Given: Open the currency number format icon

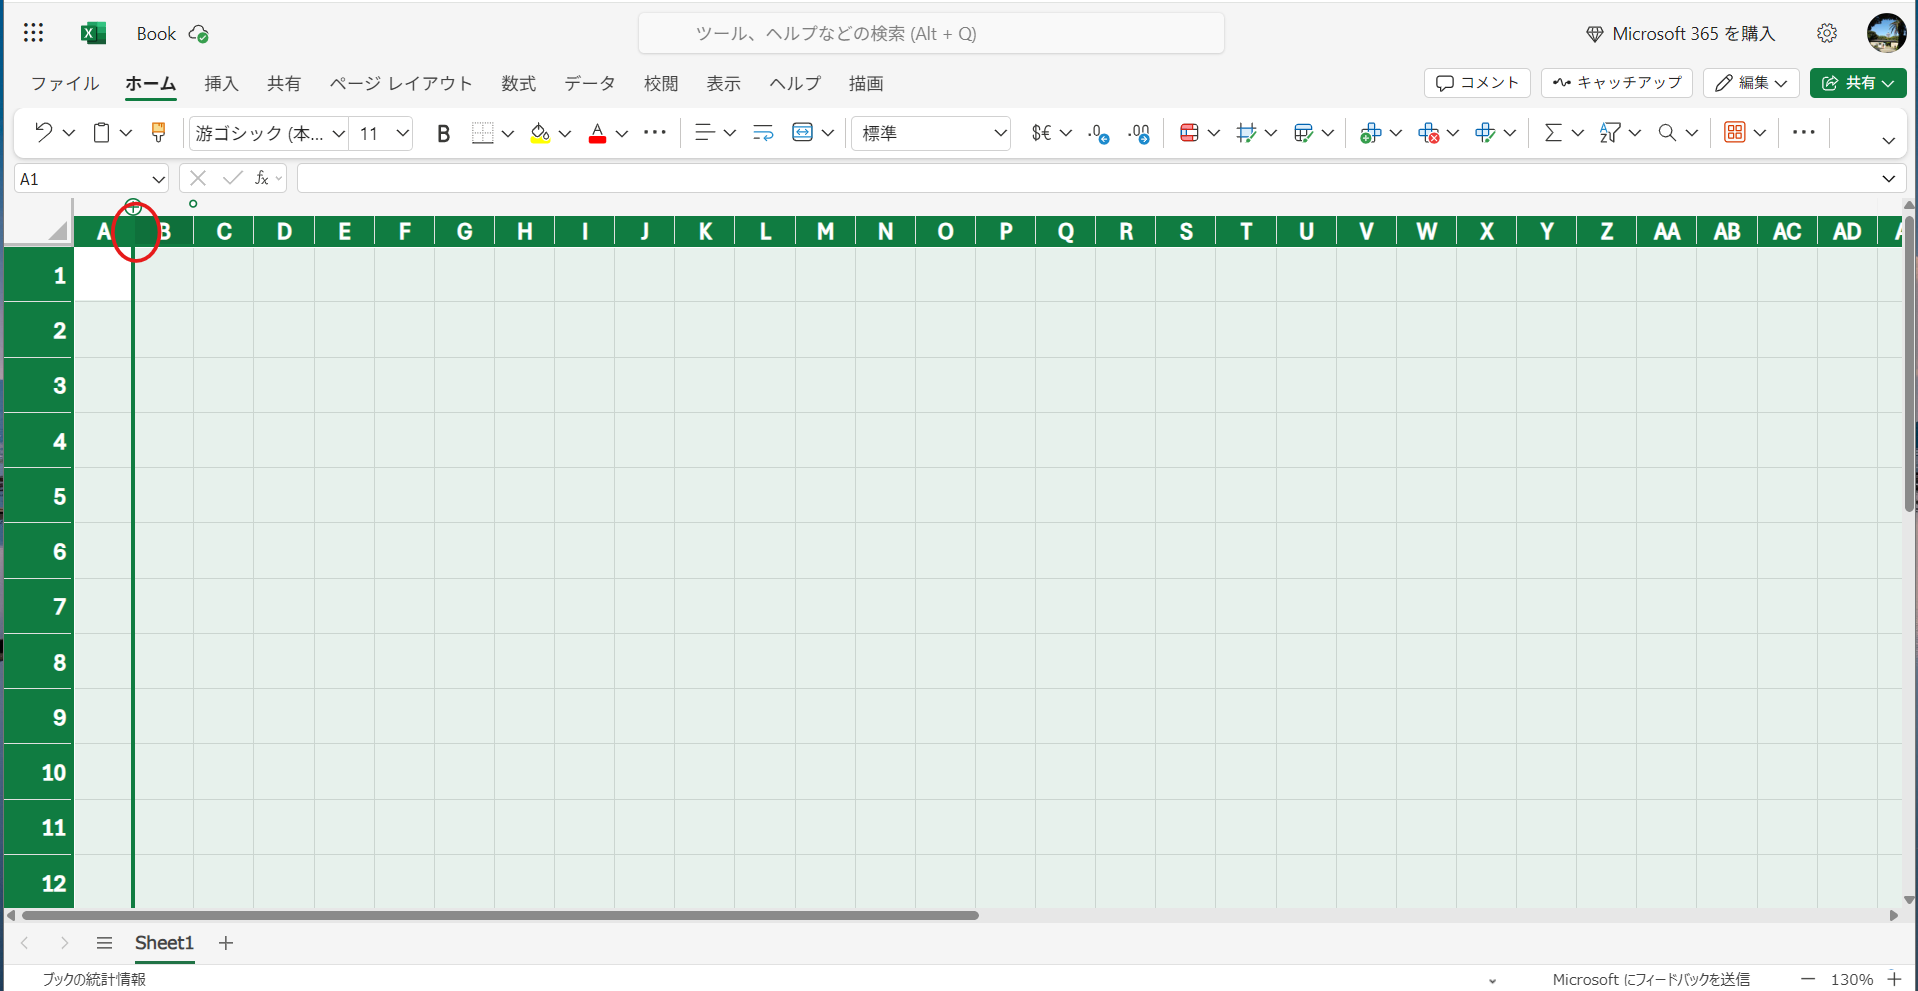Looking at the screenshot, I should pos(1041,132).
